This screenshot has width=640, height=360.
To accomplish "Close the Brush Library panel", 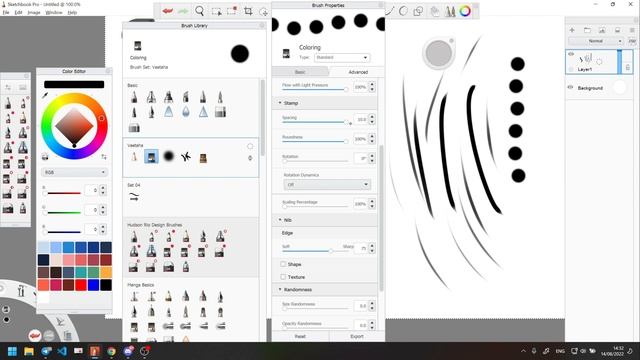I will pyautogui.click(x=262, y=25).
